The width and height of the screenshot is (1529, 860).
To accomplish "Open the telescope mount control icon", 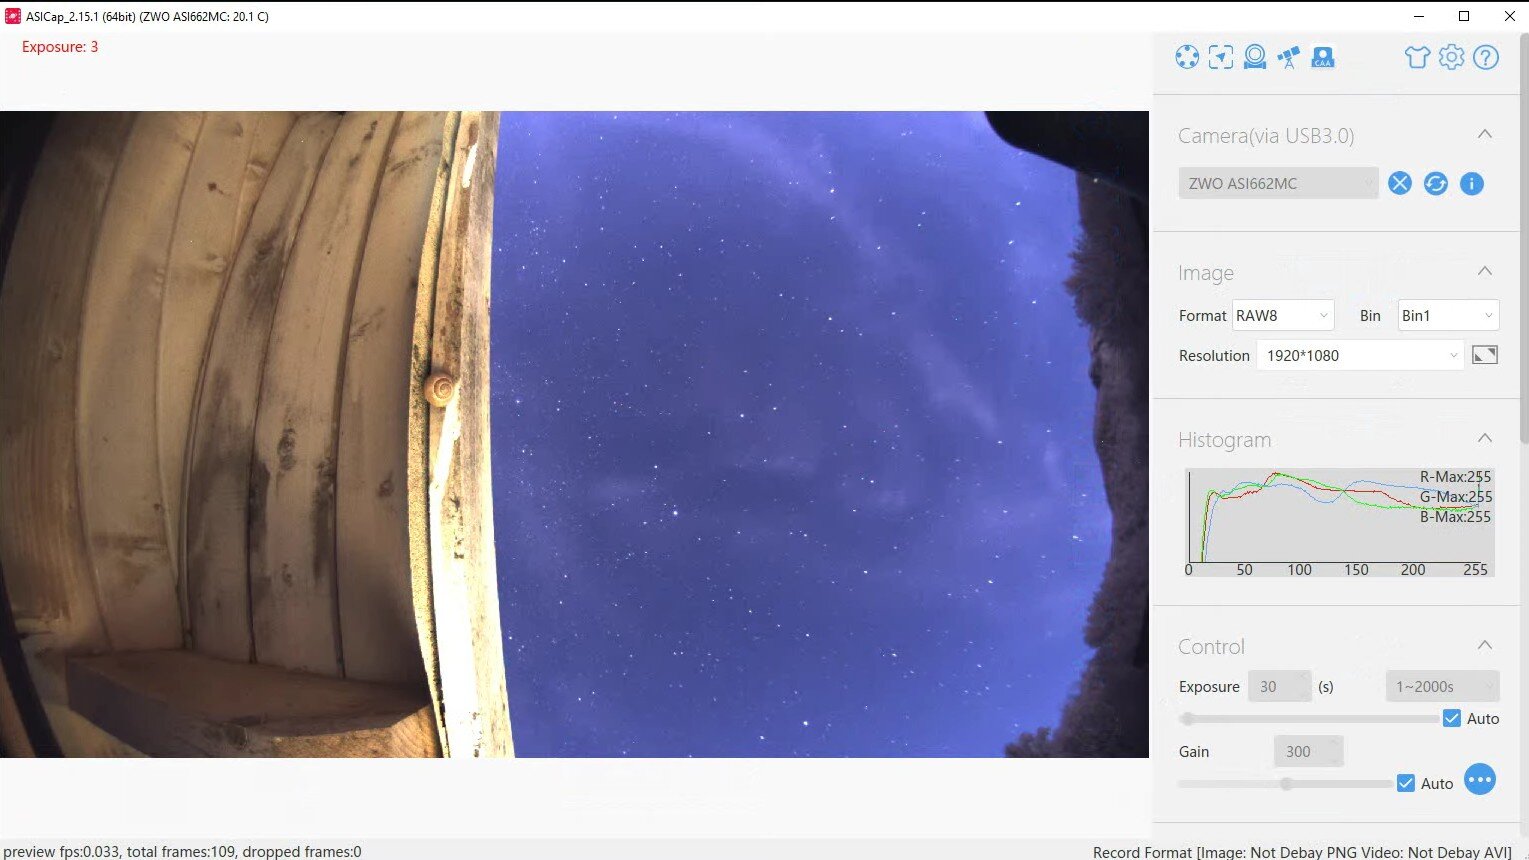I will (1289, 57).
